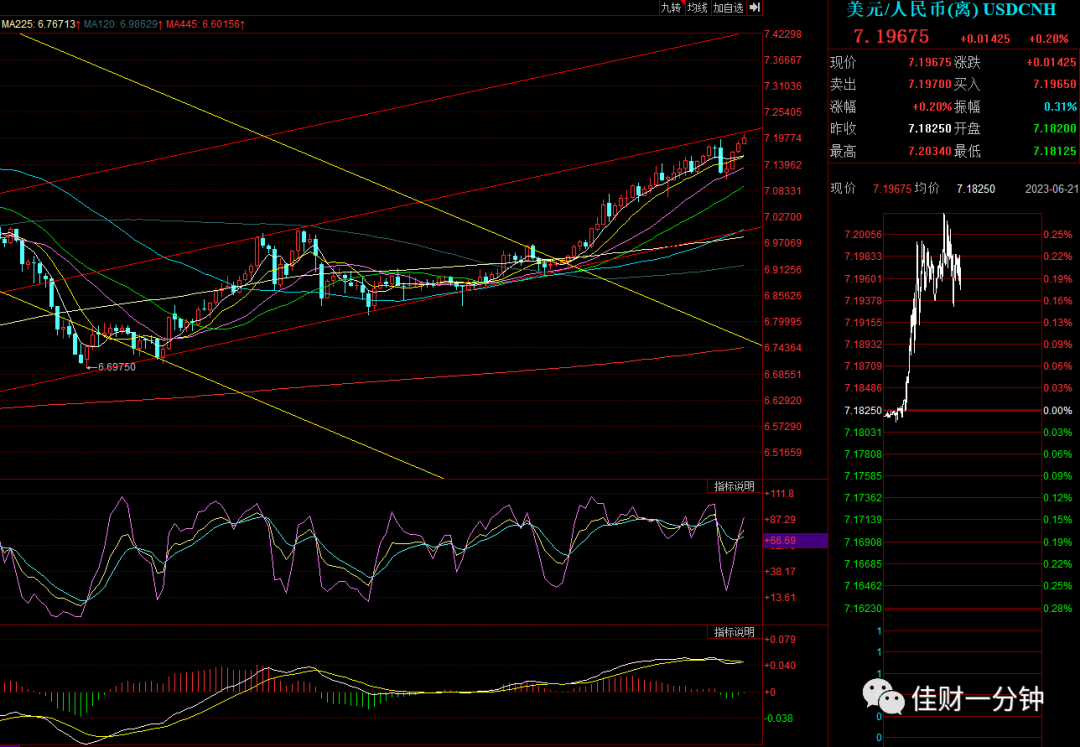The width and height of the screenshot is (1080, 747).
Task: Click the MA445 moving average label
Action: (x=205, y=24)
